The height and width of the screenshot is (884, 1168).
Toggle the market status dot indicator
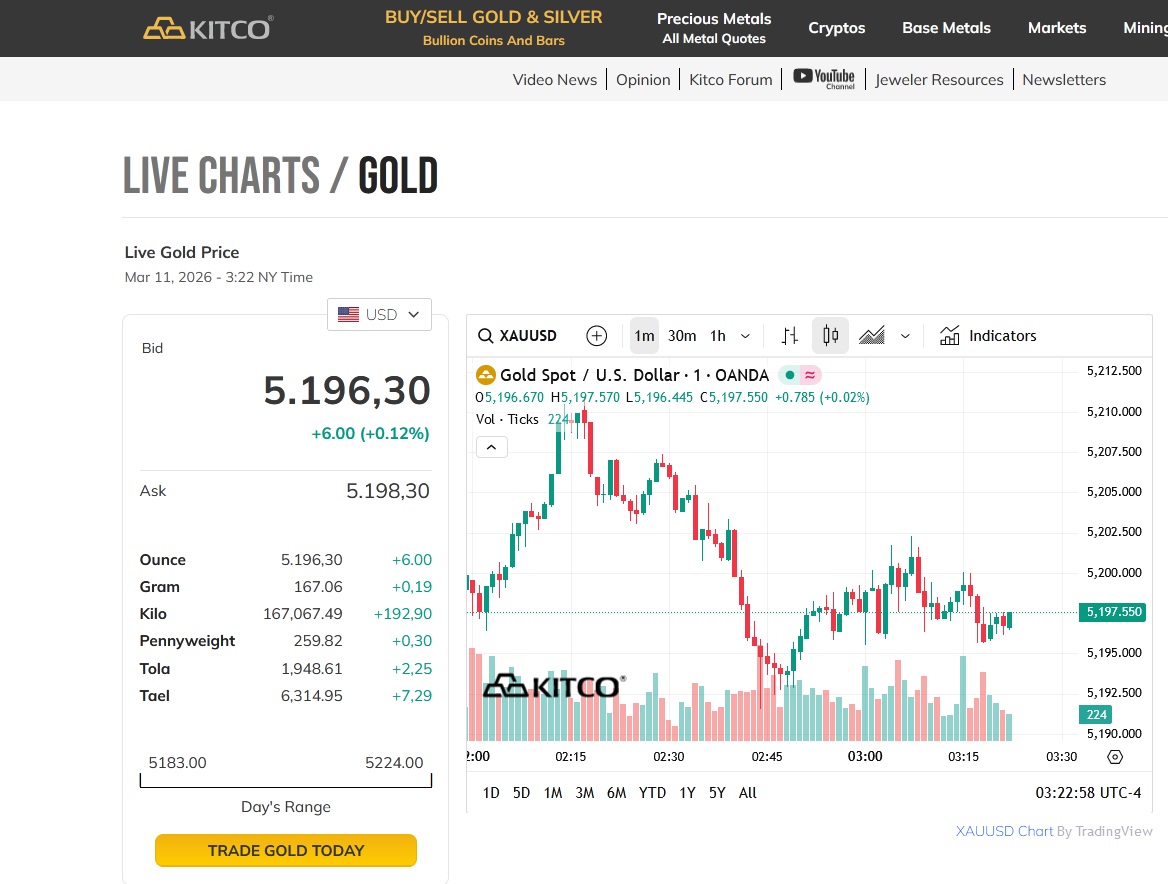pos(789,374)
